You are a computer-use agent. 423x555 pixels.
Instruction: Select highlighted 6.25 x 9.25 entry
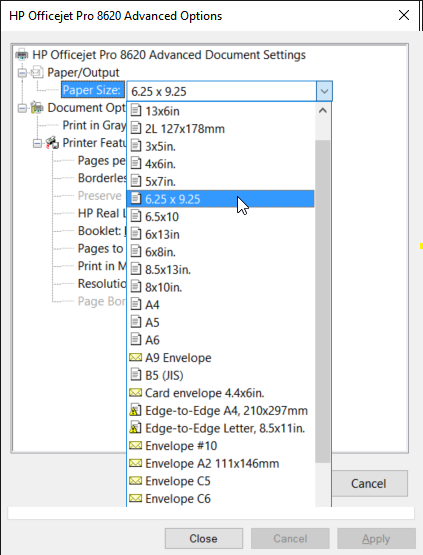[x=220, y=199]
